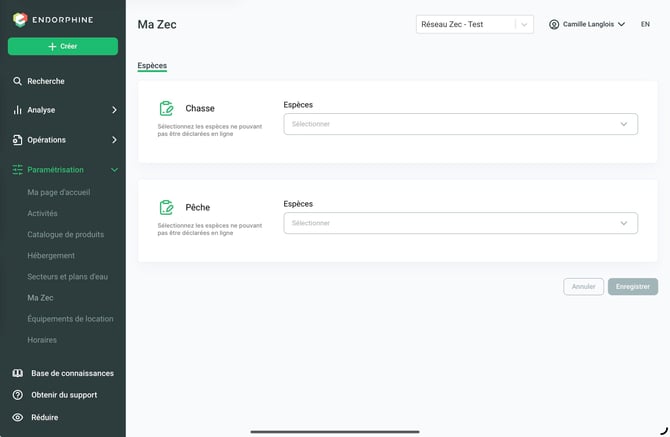Click the Chasse clipboard icon
Screen dimensions: 670x437
tap(166, 109)
